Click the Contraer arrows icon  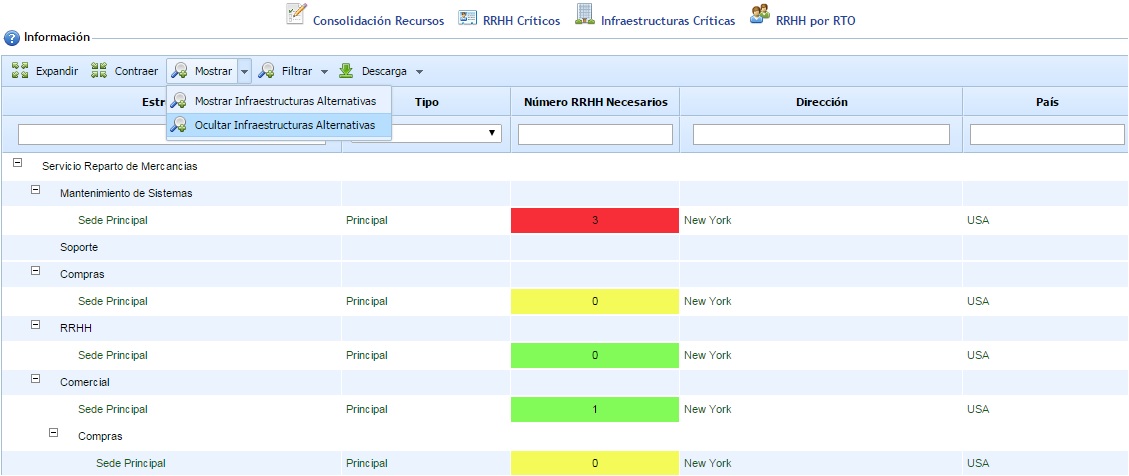click(x=99, y=71)
